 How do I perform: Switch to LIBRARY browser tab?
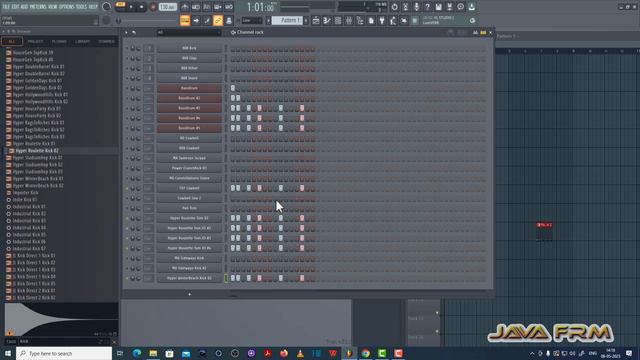(82, 41)
